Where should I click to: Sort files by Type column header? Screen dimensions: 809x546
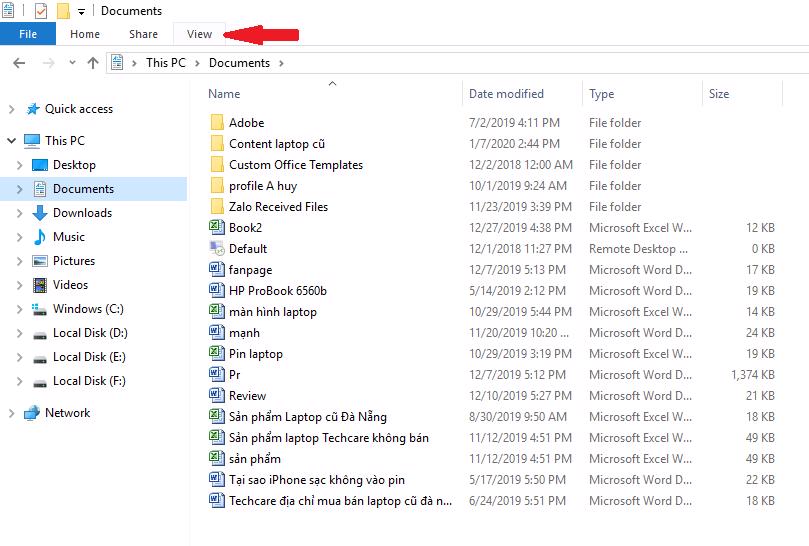[602, 94]
